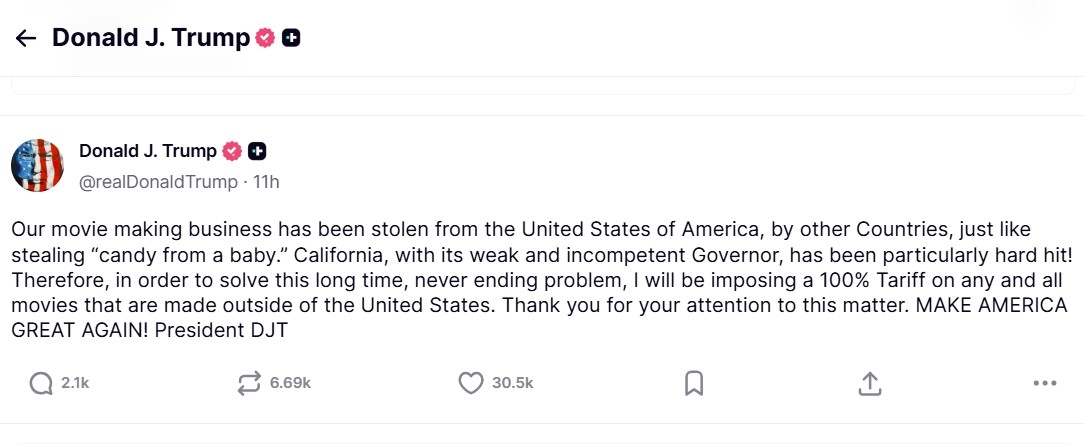
Task: Click the back arrow in header
Action: (26, 39)
